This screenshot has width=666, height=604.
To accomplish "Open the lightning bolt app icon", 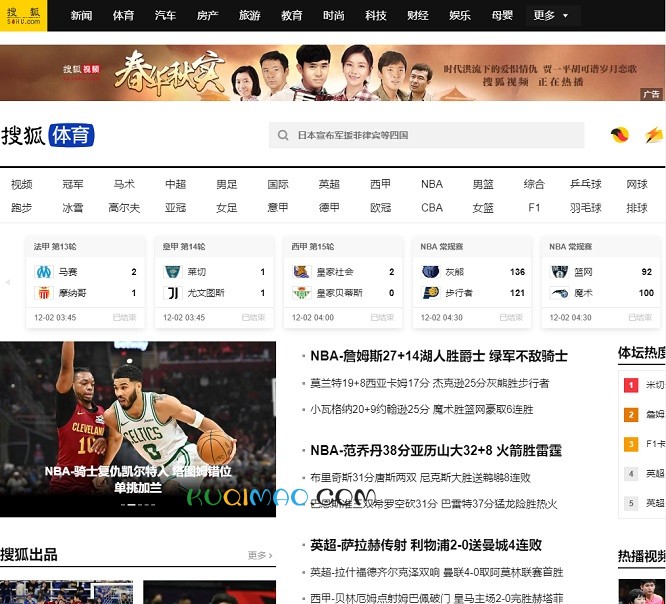I will click(x=654, y=135).
